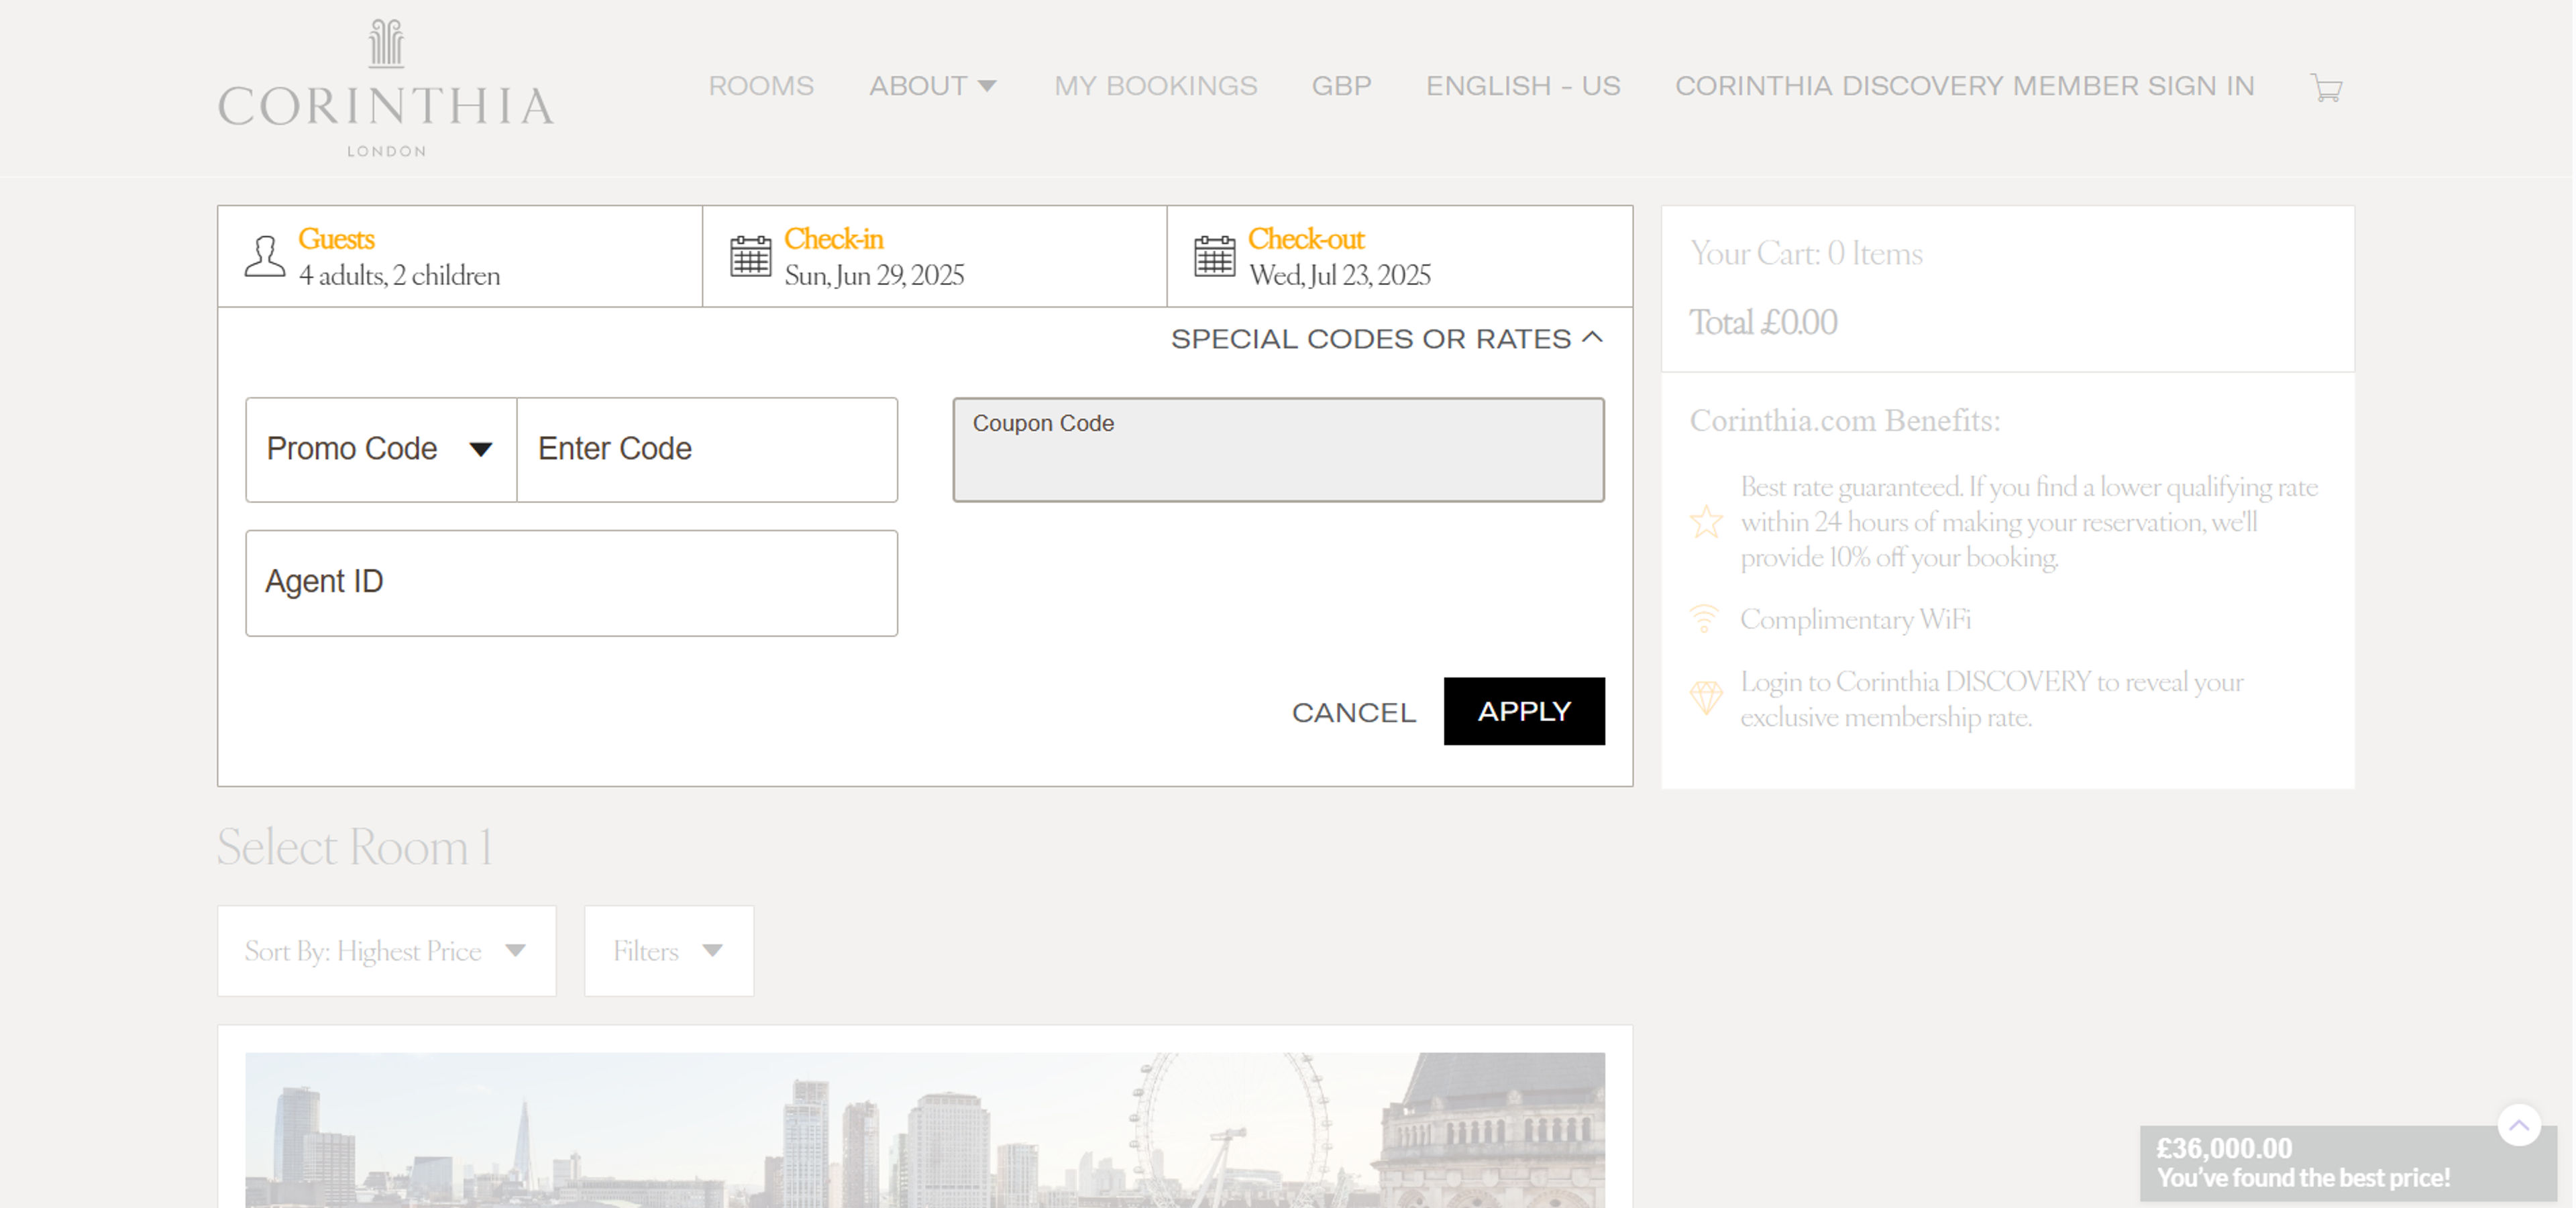Click the Complimentary WiFi text
This screenshot has width=2576, height=1208.
pos(1855,620)
